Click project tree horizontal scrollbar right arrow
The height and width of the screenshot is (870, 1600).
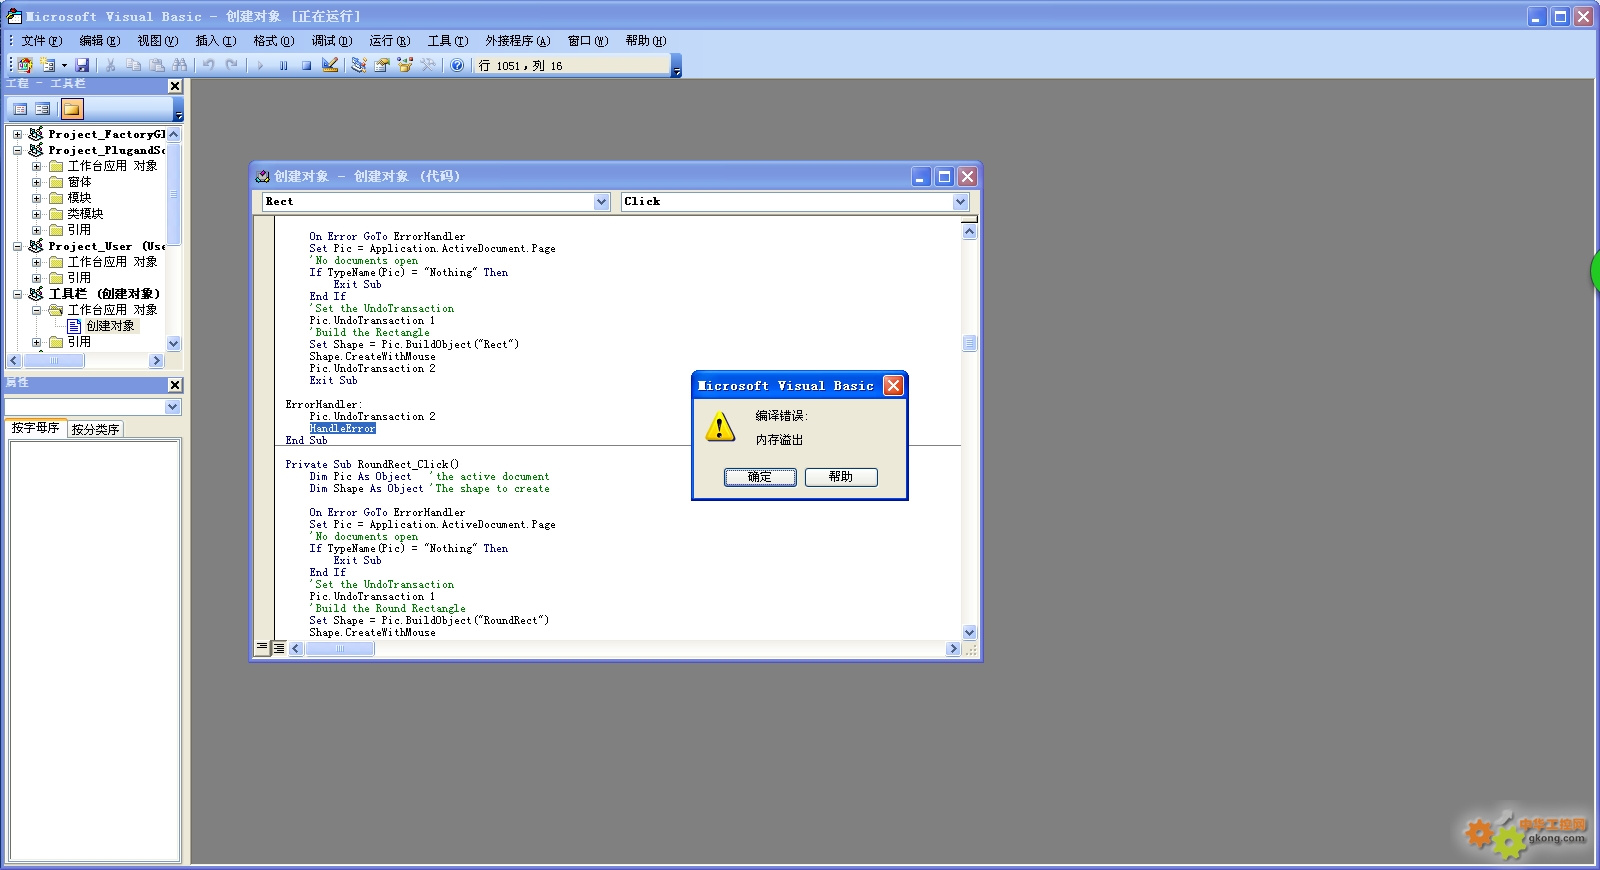click(x=156, y=361)
